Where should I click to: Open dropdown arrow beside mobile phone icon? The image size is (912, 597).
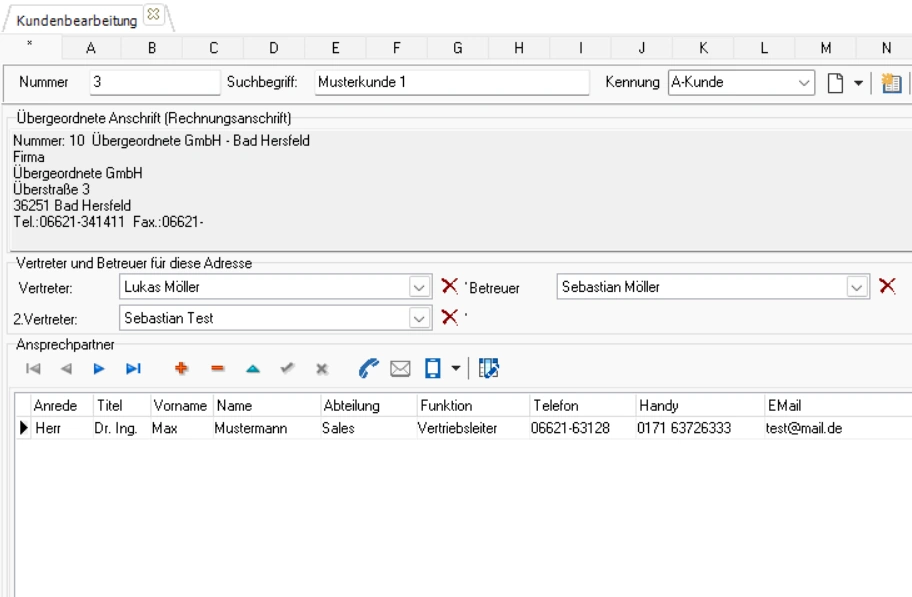click(x=456, y=368)
